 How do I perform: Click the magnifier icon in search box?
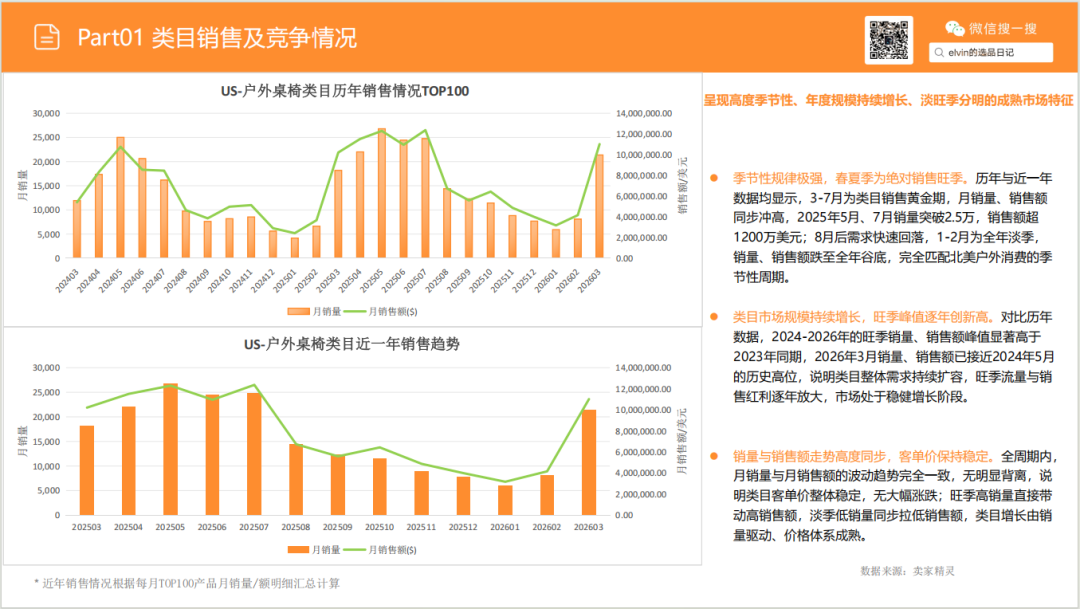point(939,52)
